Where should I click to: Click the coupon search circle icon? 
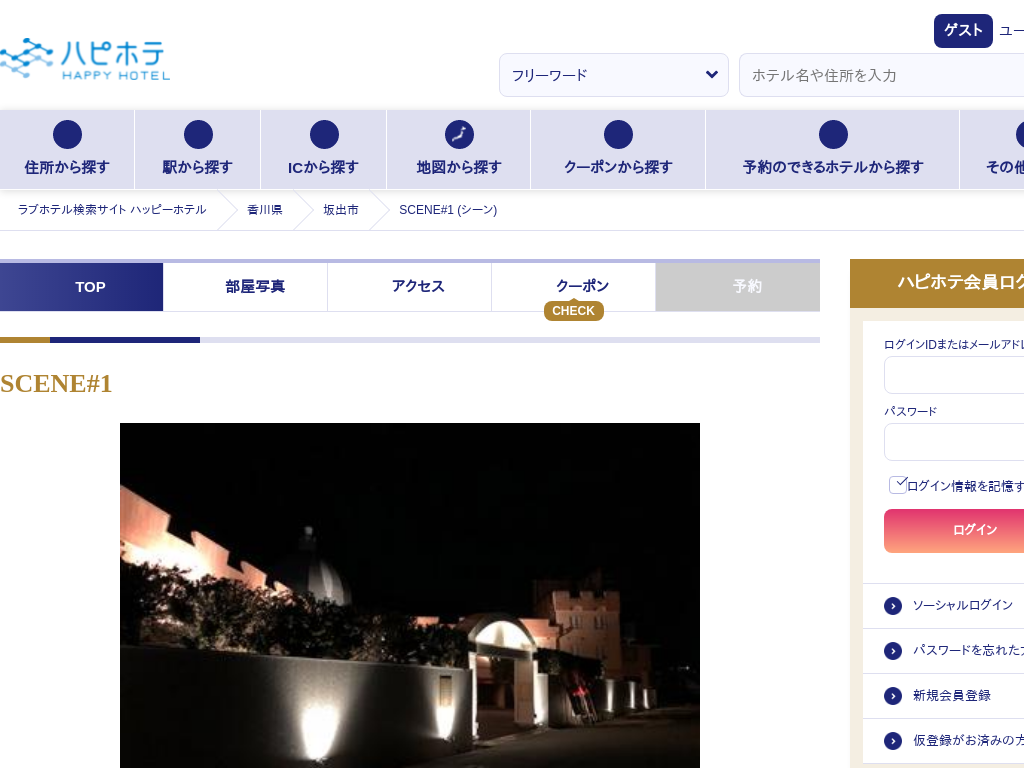click(x=618, y=135)
